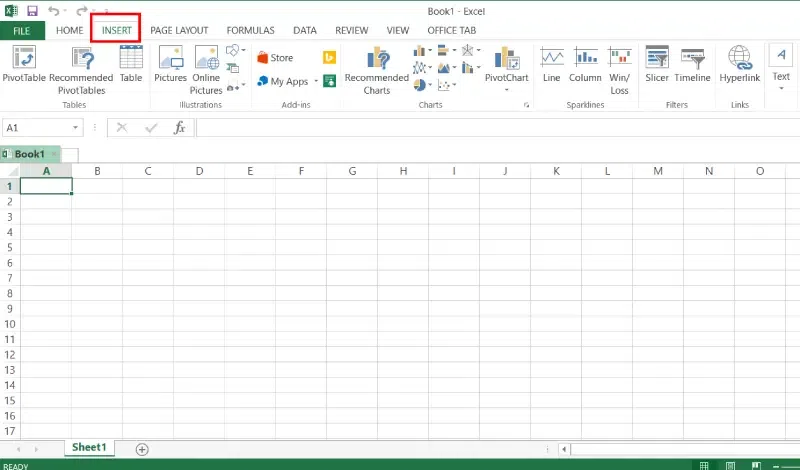Open the OFFICE TAB ribbon tab
The image size is (800, 470).
click(x=452, y=31)
